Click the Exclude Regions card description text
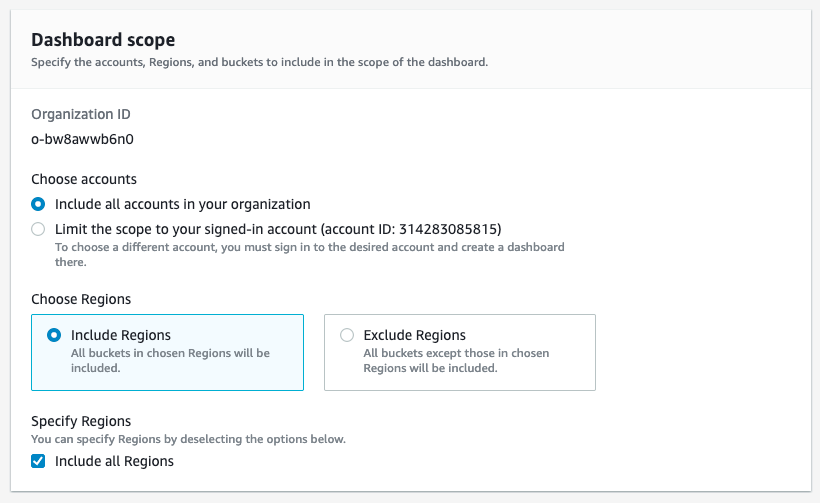Viewport: 820px width, 503px height. [456, 360]
